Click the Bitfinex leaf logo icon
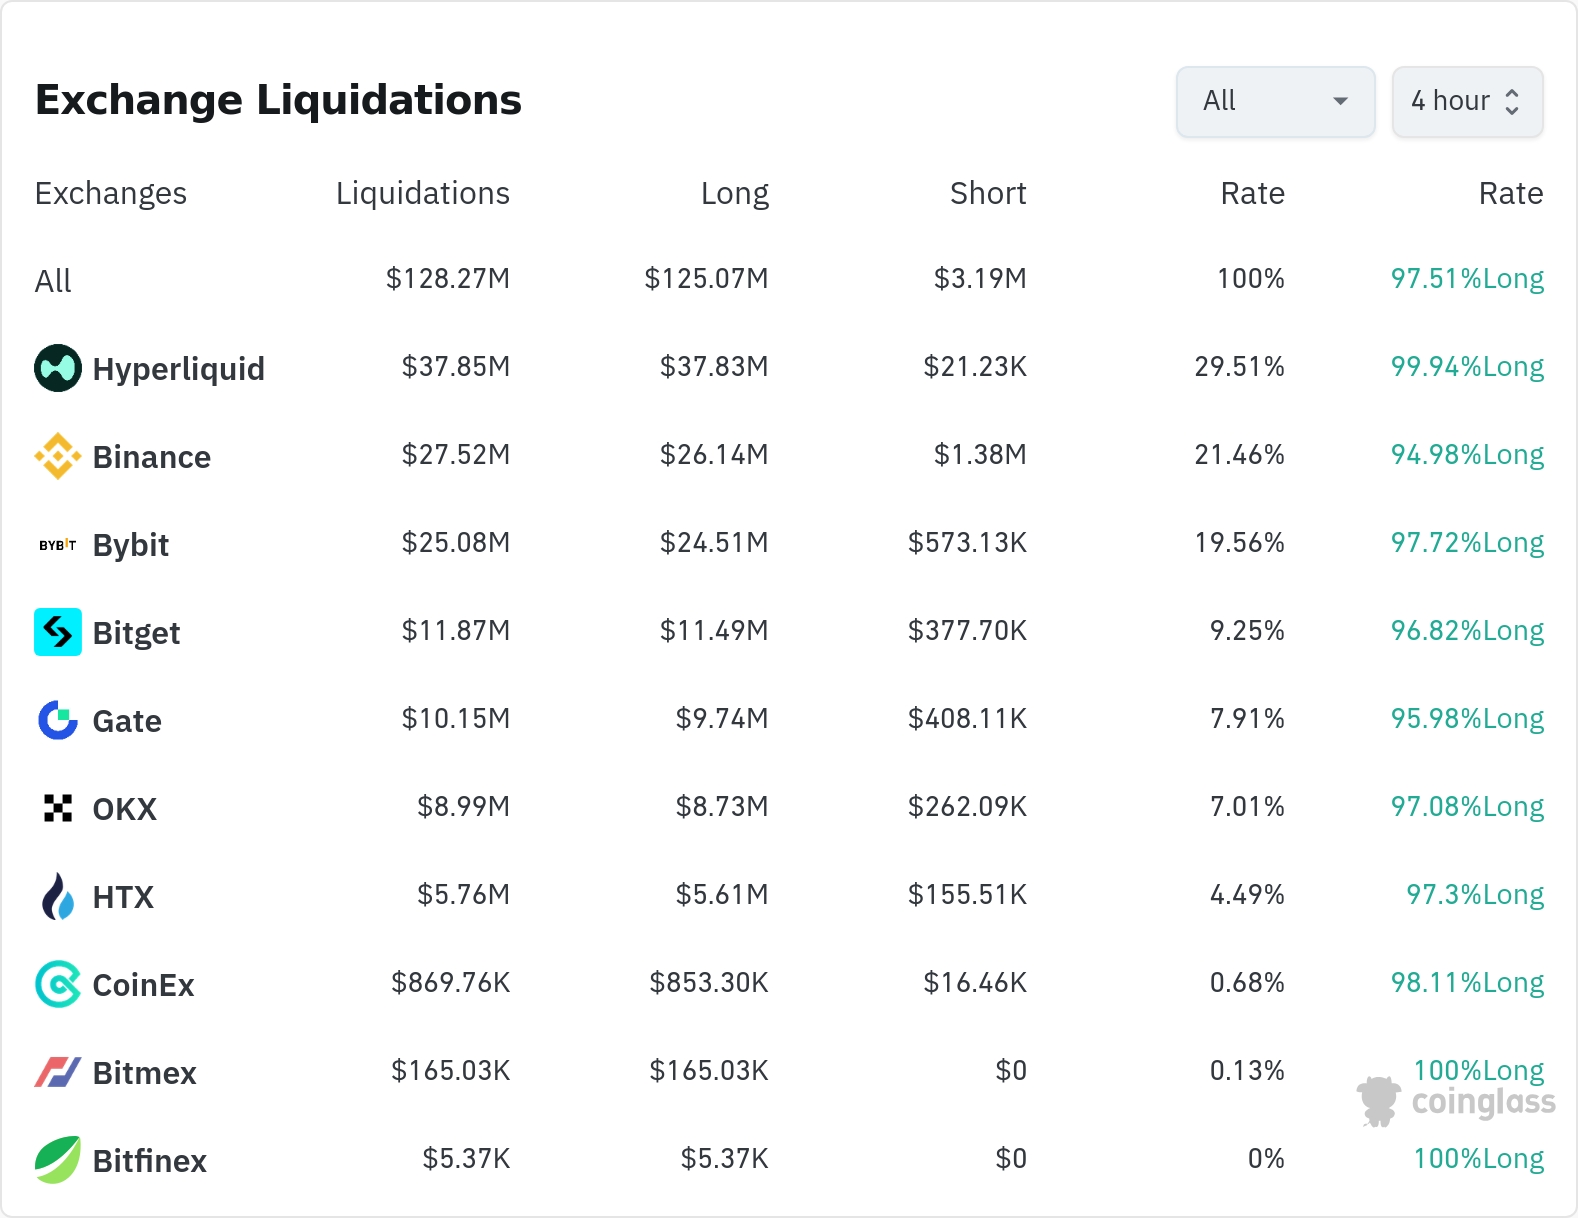Viewport: 1578px width, 1218px height. click(58, 1160)
